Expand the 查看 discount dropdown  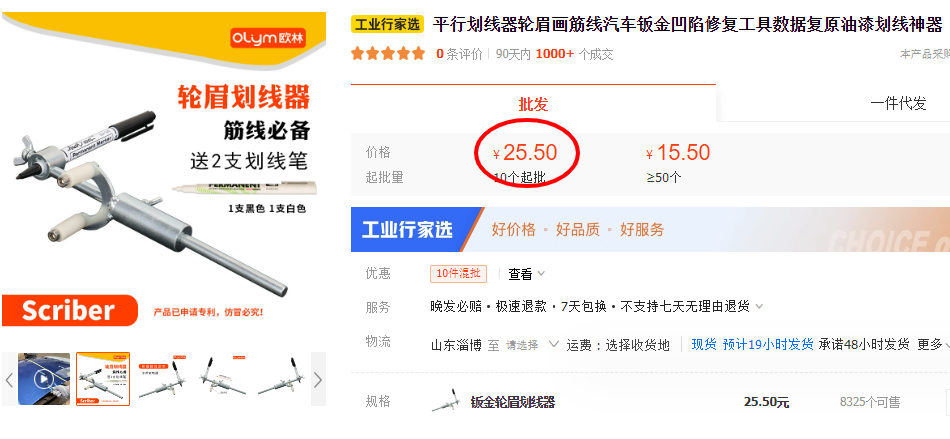526,274
